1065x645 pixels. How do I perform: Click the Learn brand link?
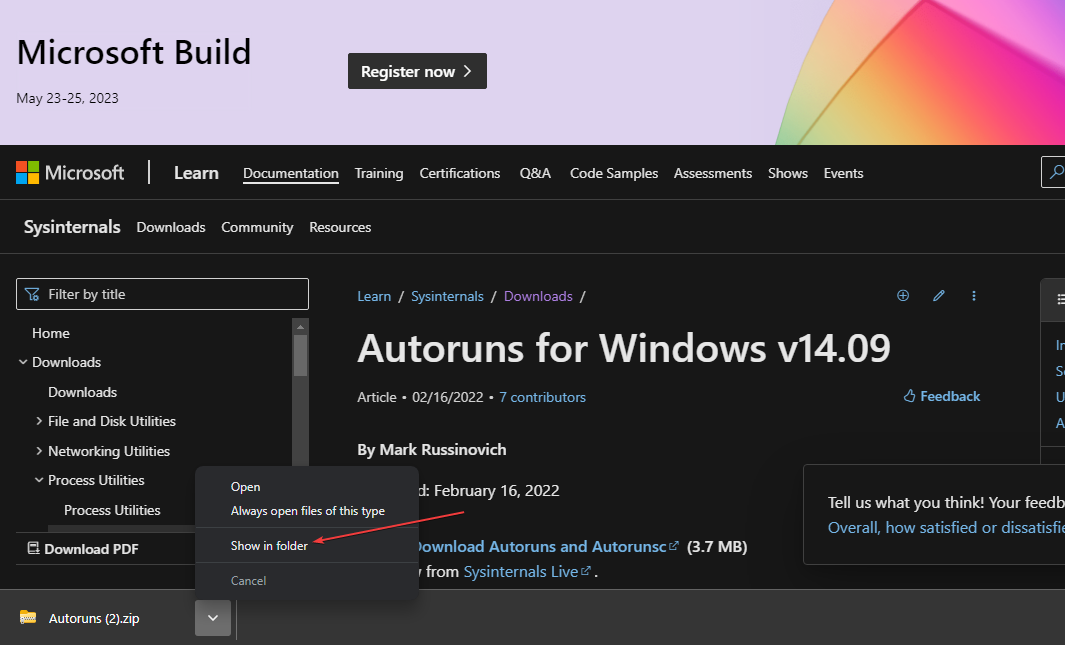(196, 173)
